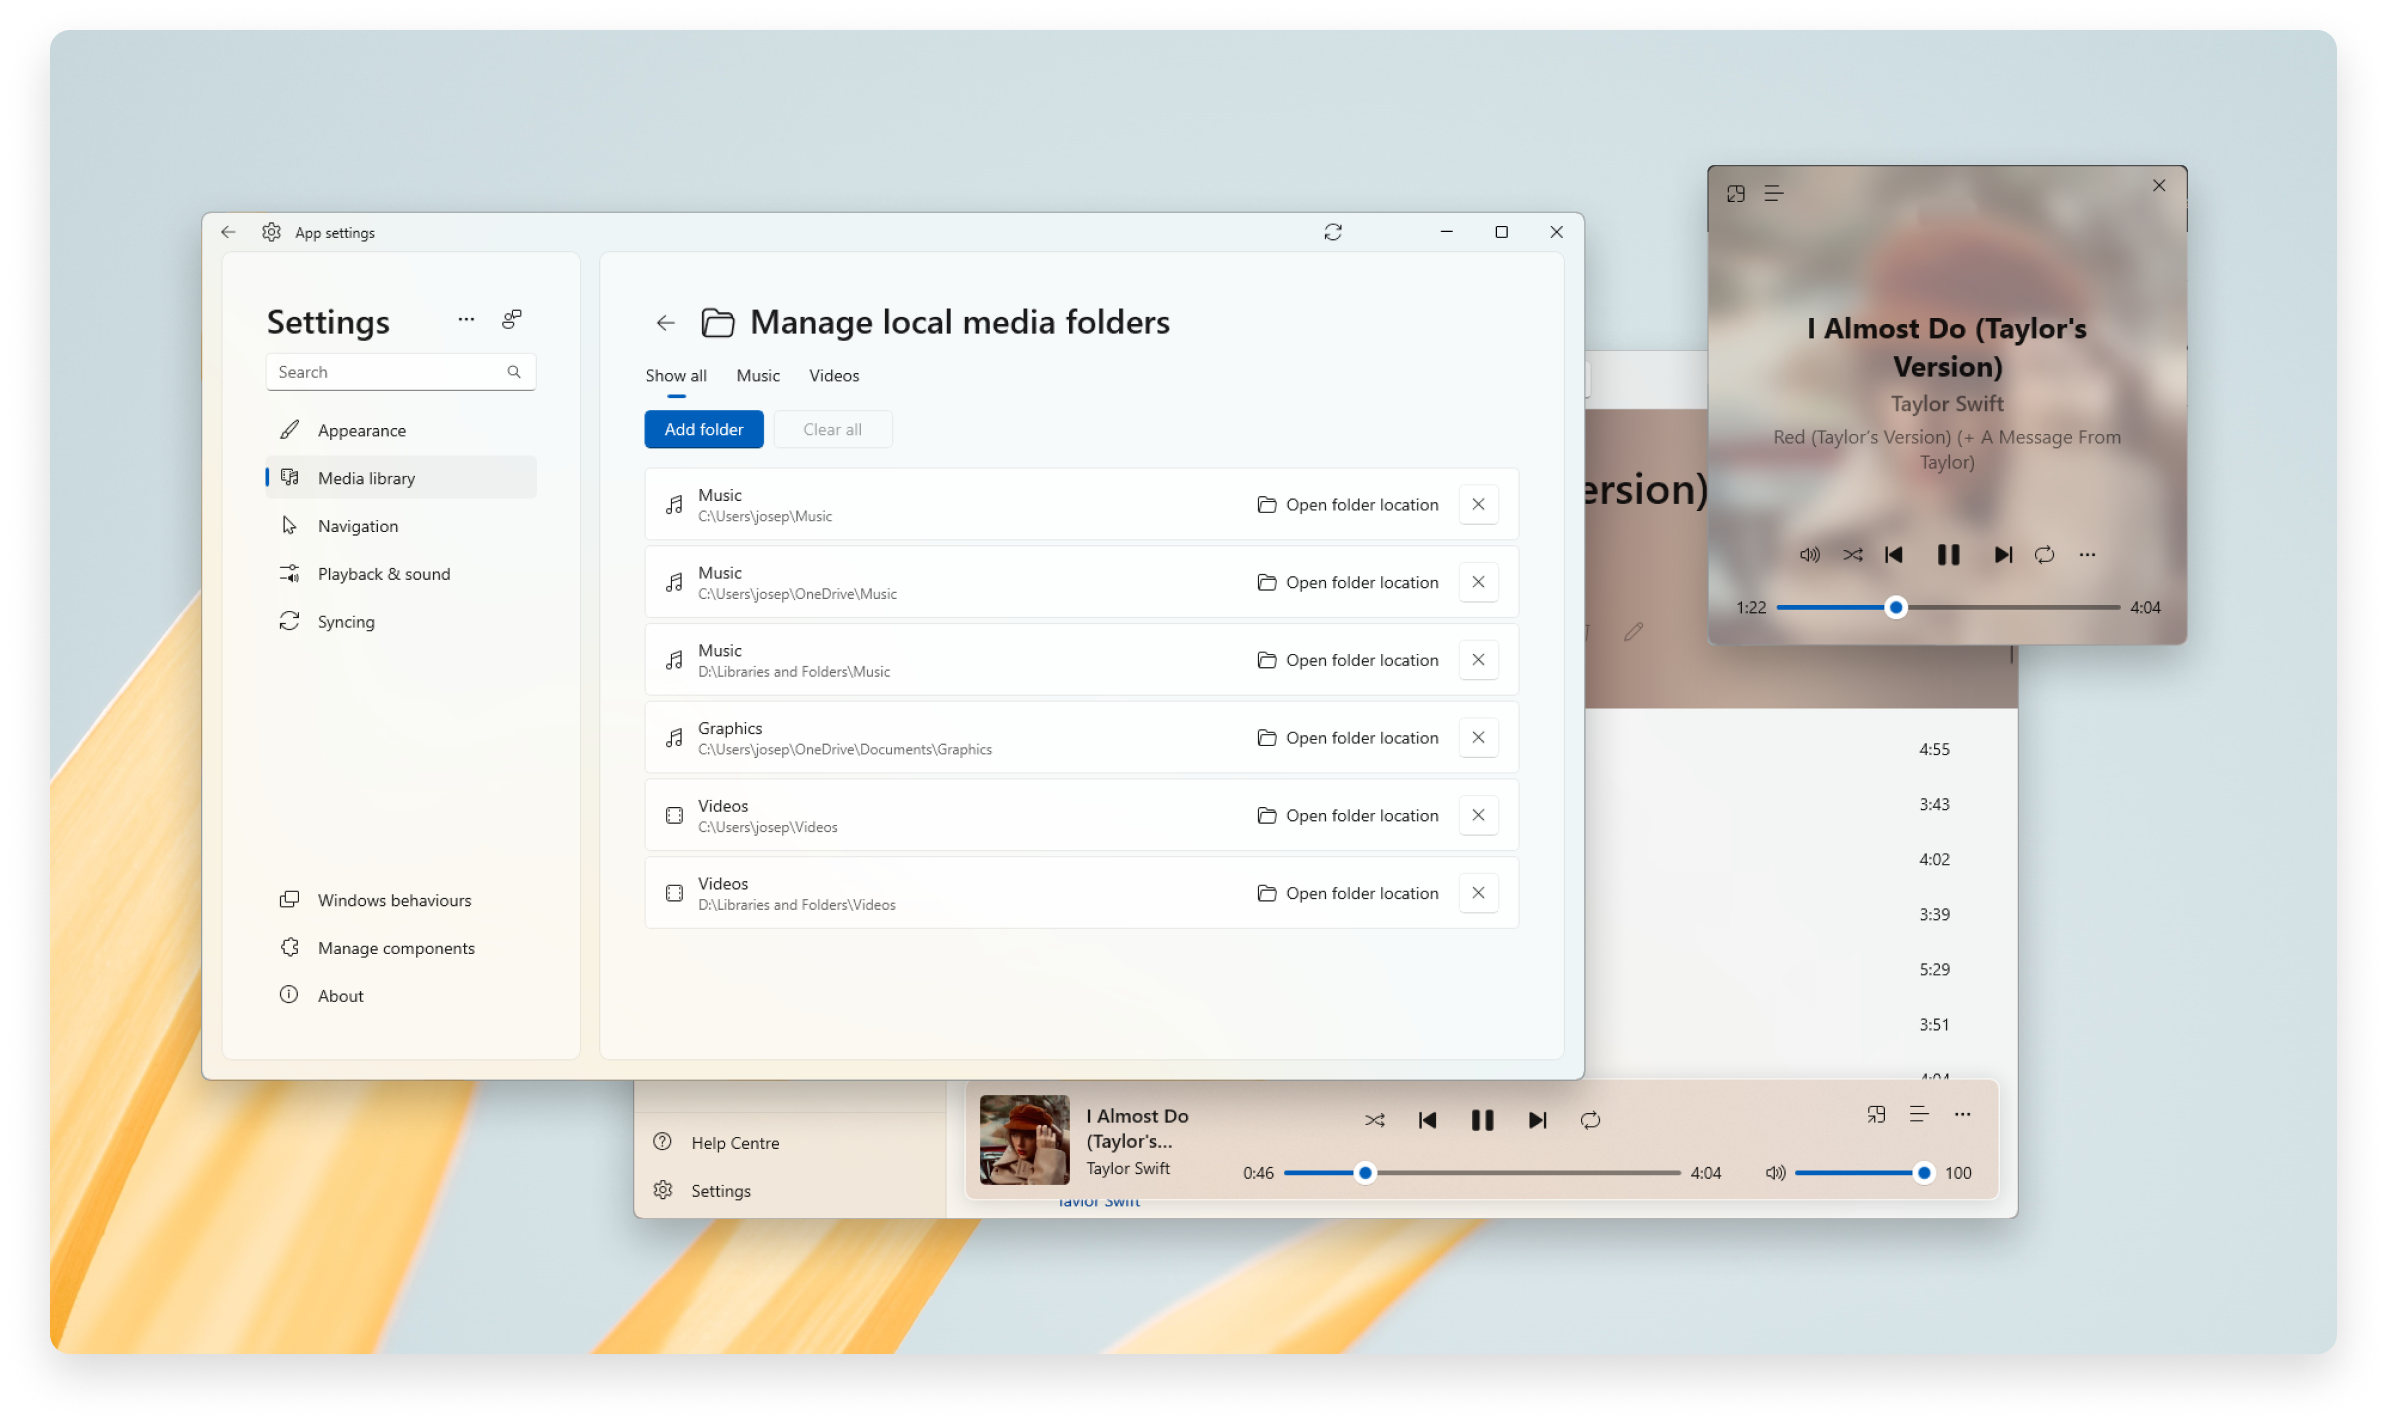Select Media library in settings sidebar
2387x1424 pixels.
[x=400, y=478]
